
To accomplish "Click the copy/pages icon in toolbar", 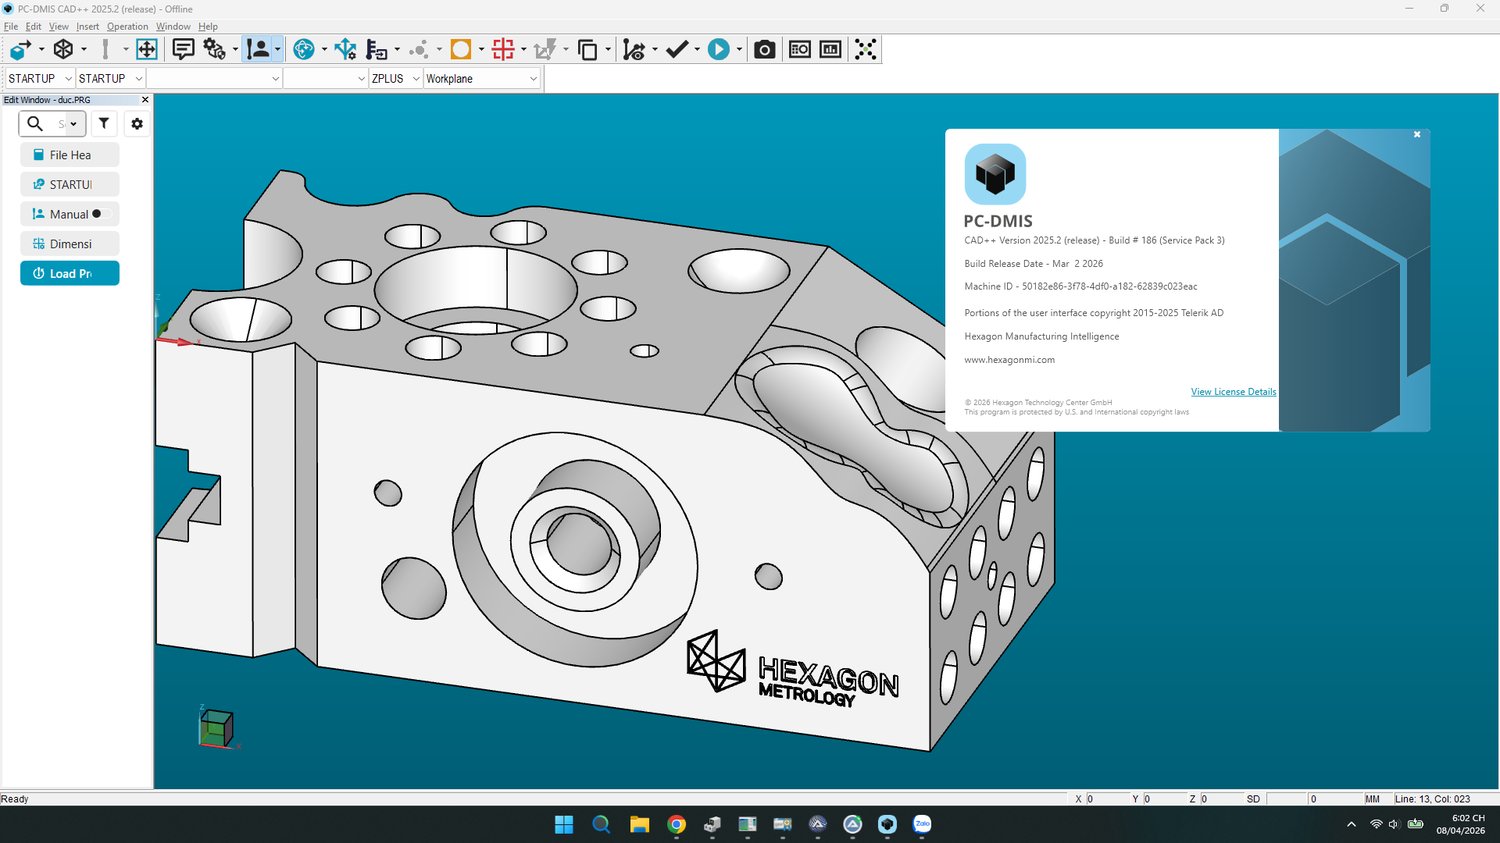I will (x=588, y=49).
